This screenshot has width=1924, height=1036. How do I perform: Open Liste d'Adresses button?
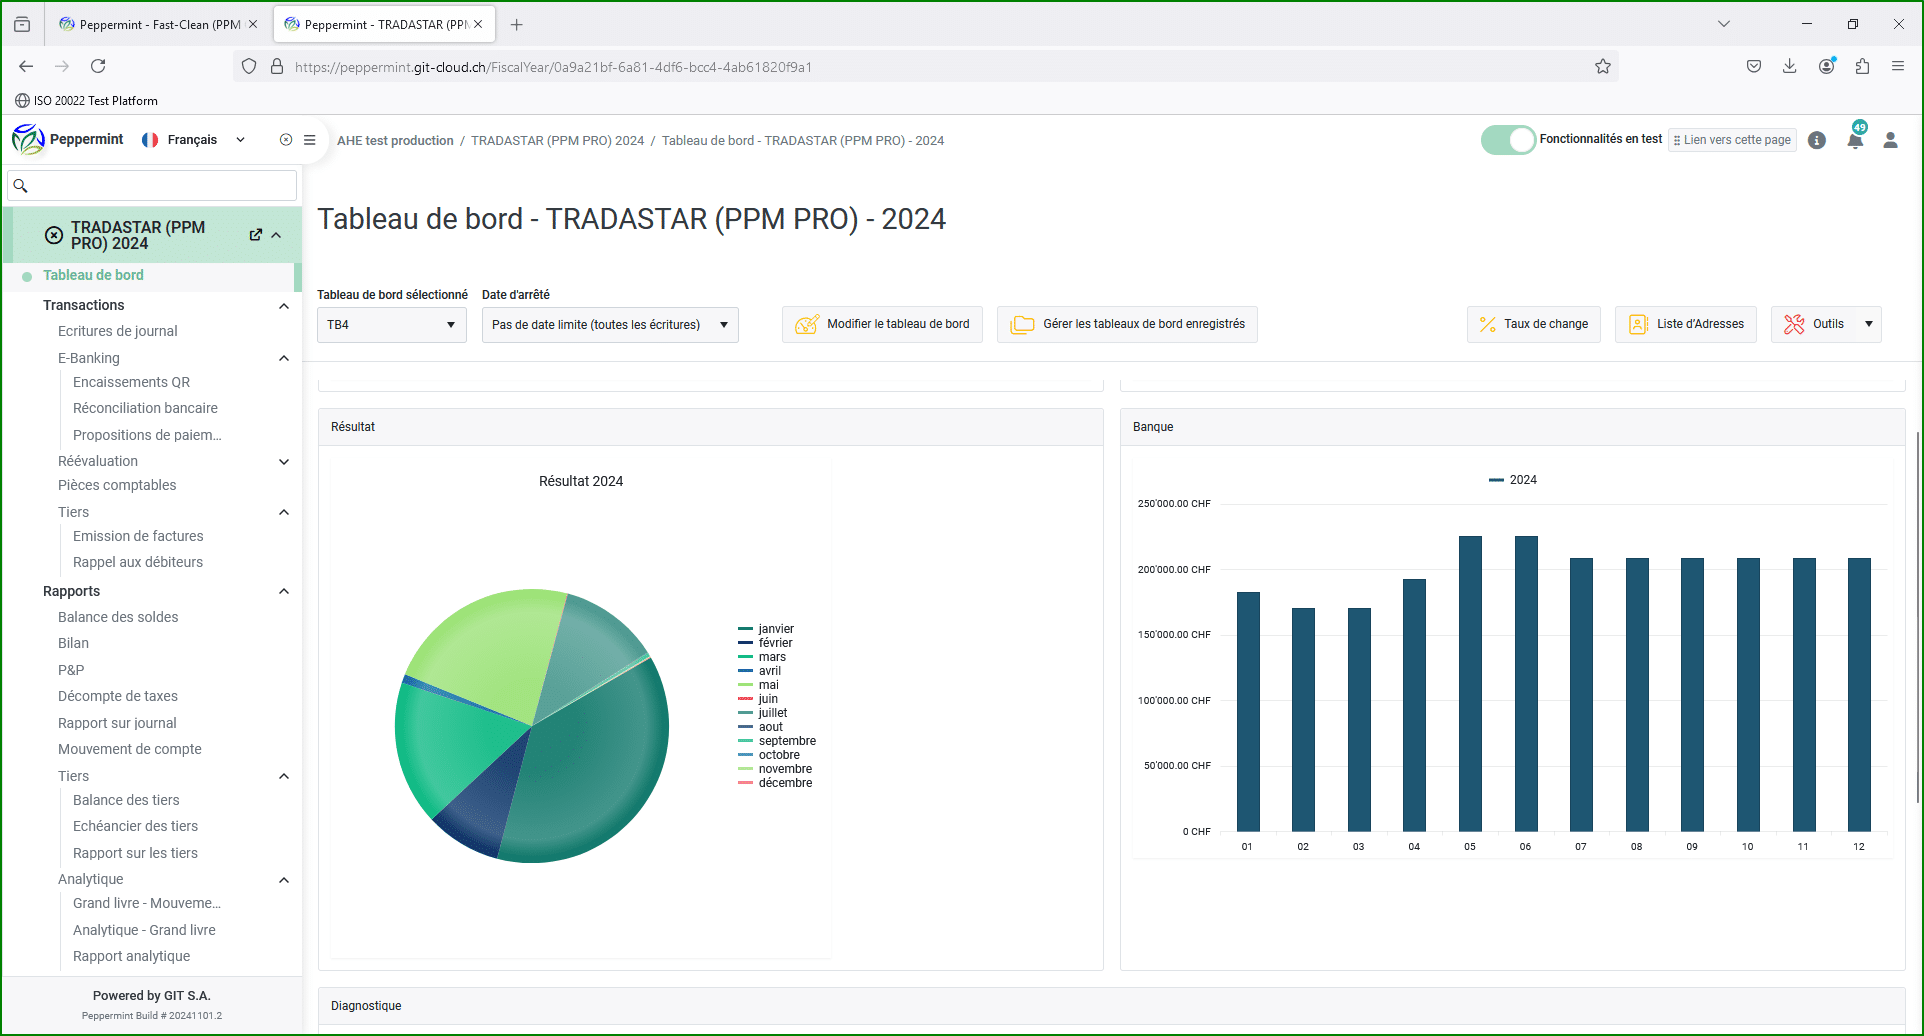[1686, 324]
